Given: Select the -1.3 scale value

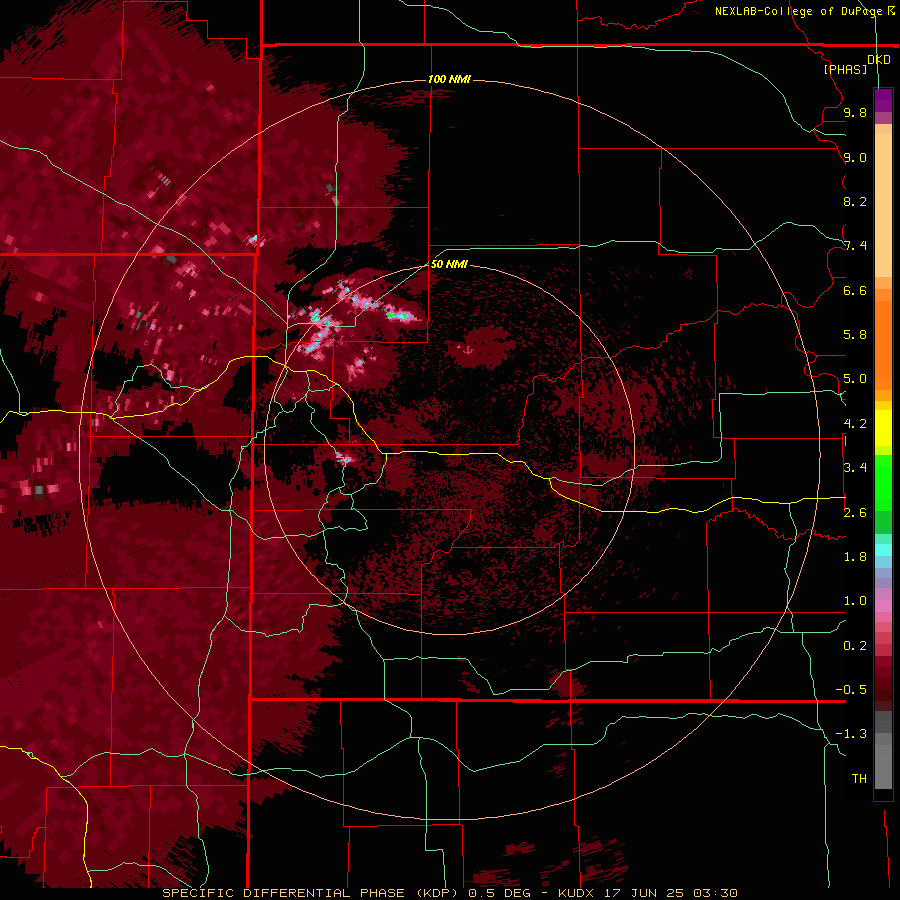Looking at the screenshot, I should (851, 734).
